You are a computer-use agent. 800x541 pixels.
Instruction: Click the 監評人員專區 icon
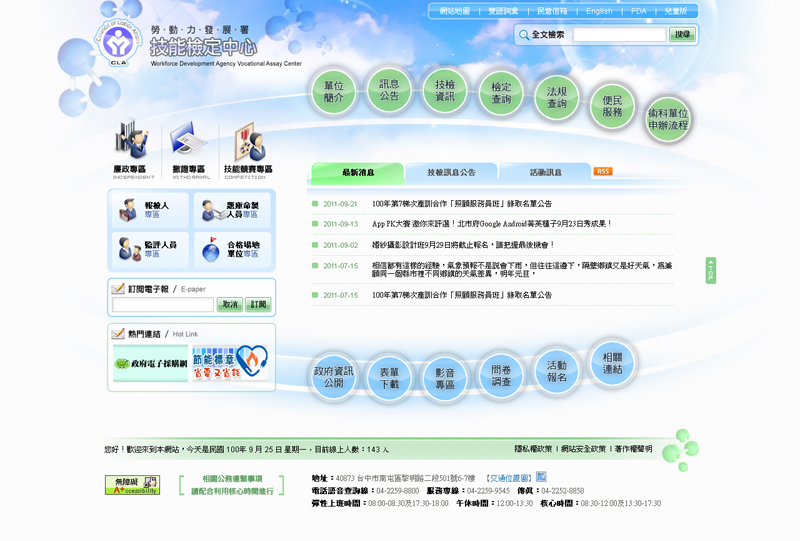128,249
